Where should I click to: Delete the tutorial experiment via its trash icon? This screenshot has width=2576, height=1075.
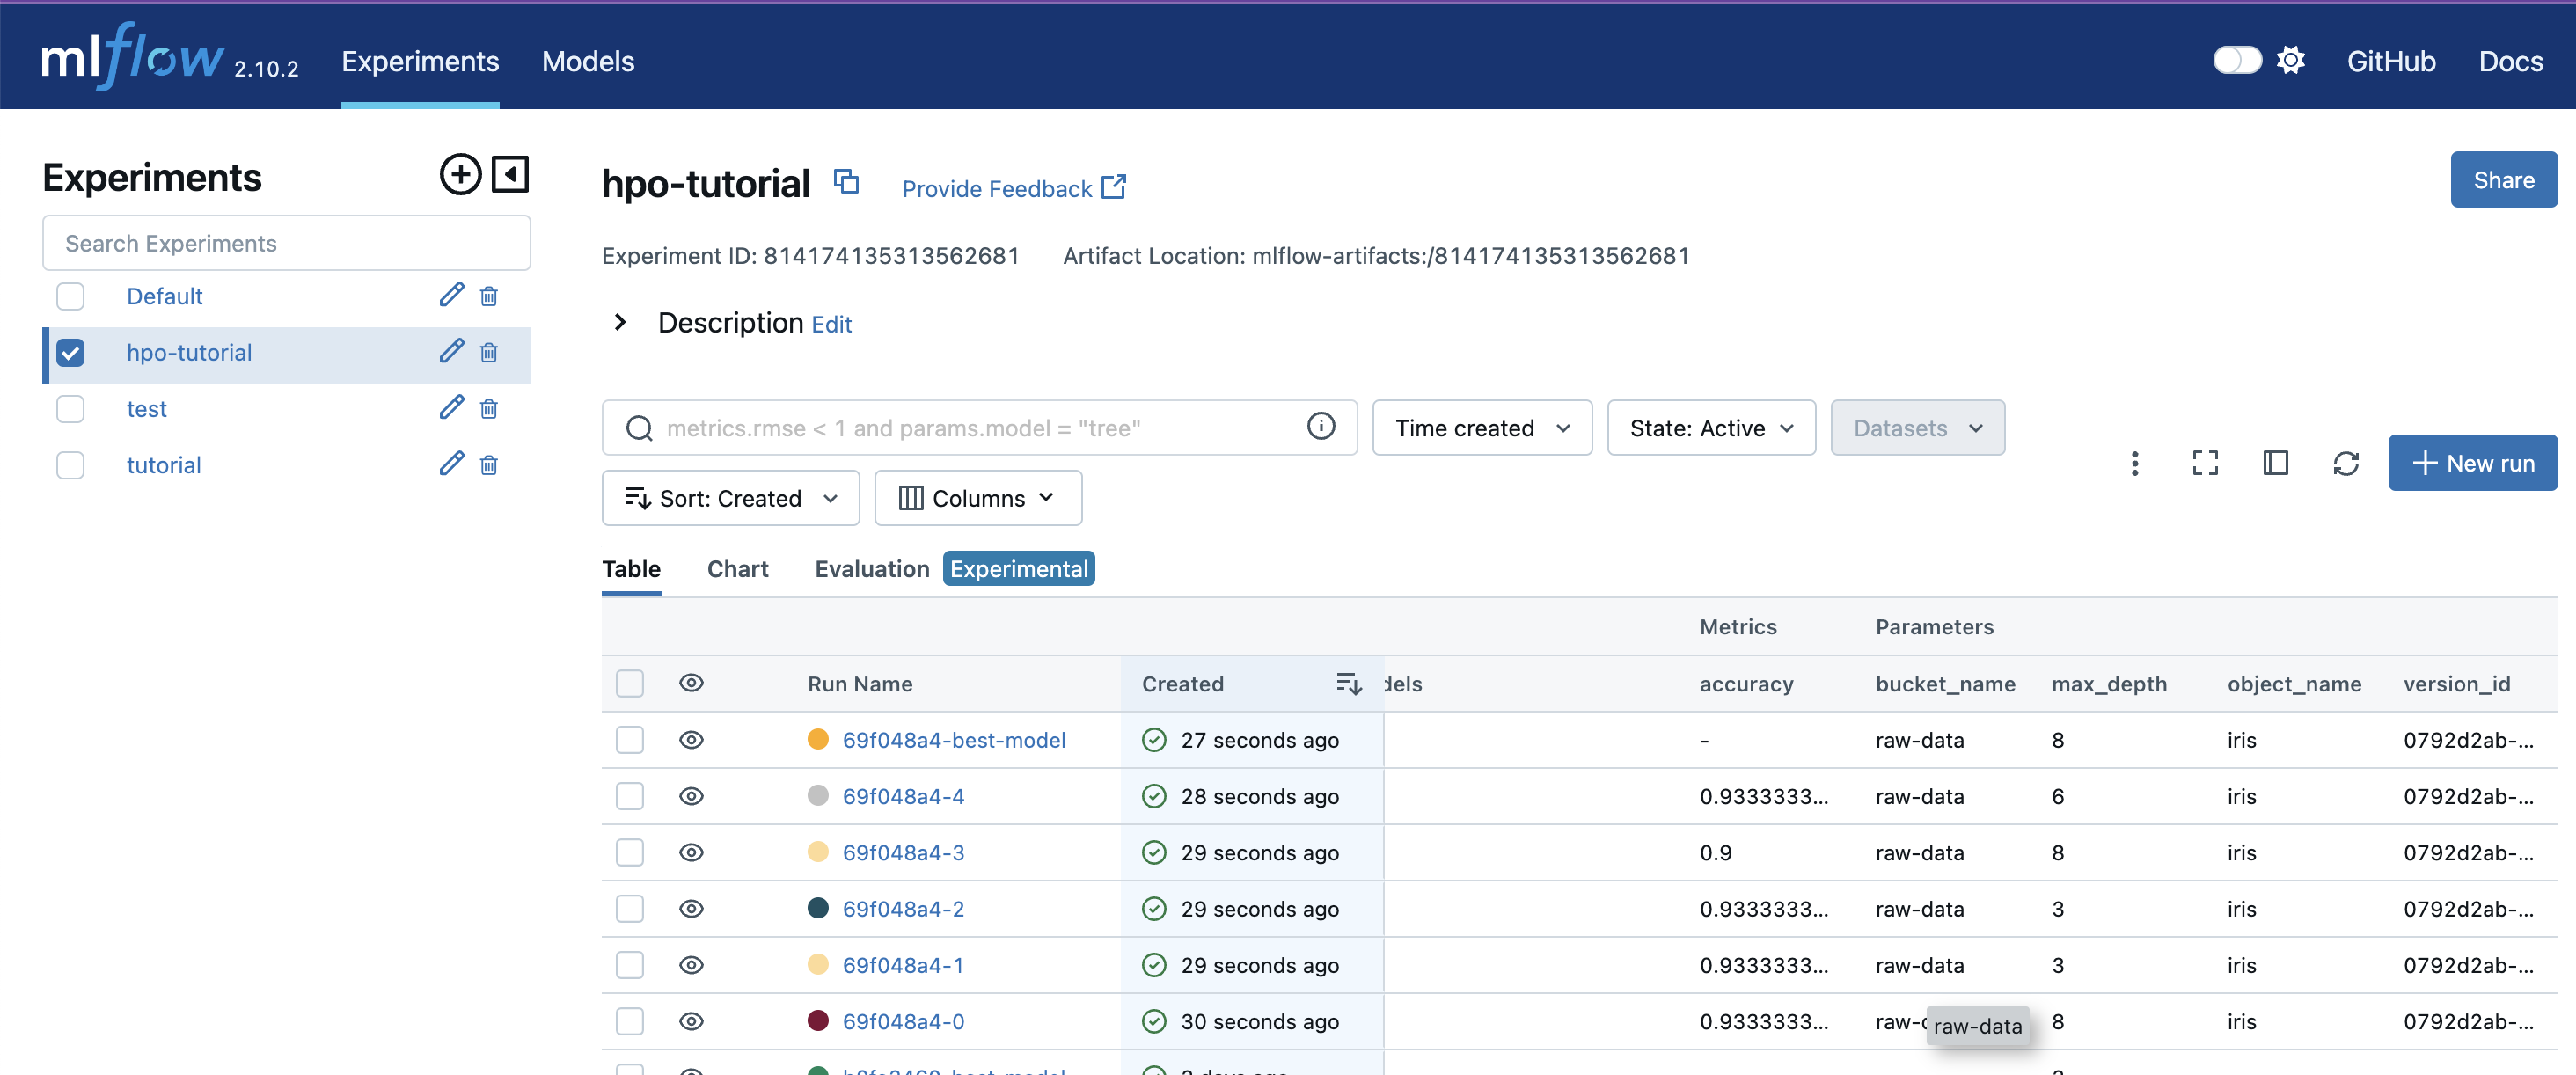489,465
